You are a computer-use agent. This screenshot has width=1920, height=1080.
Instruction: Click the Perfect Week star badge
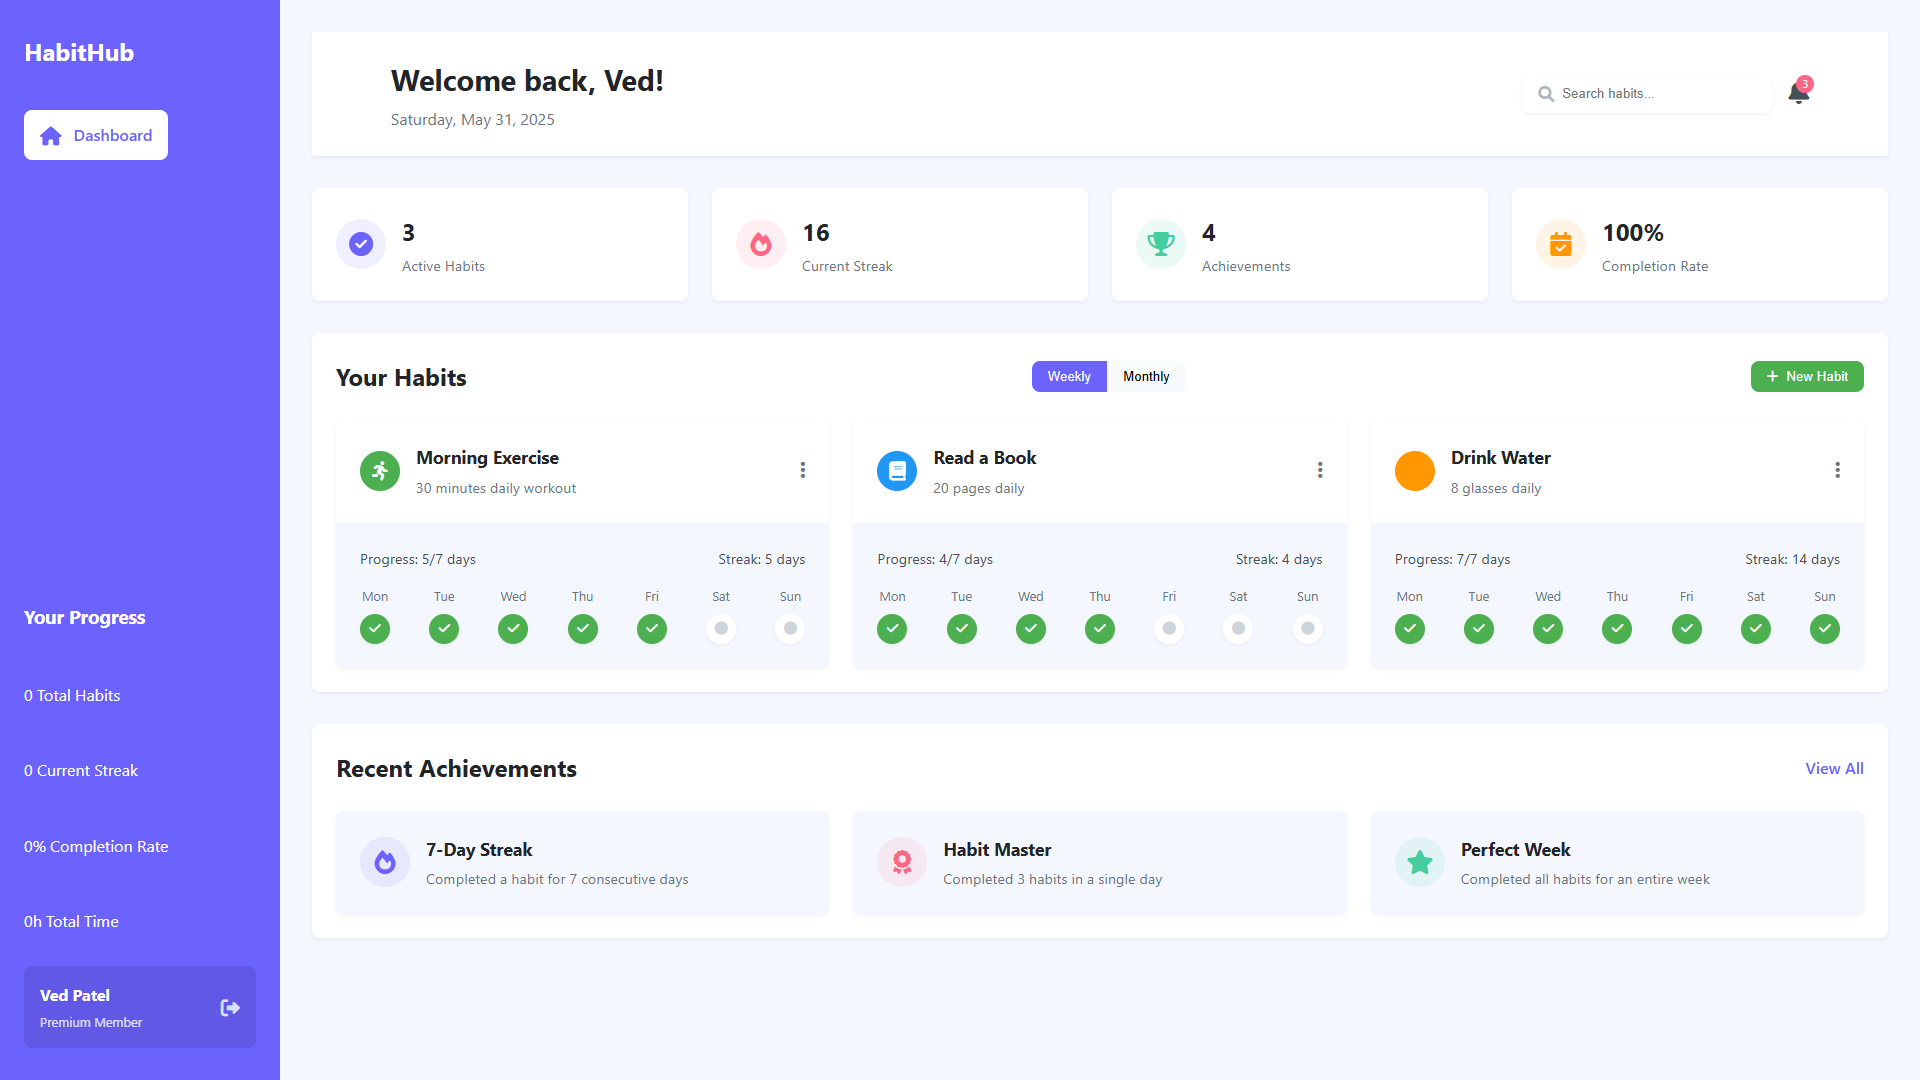[1420, 862]
